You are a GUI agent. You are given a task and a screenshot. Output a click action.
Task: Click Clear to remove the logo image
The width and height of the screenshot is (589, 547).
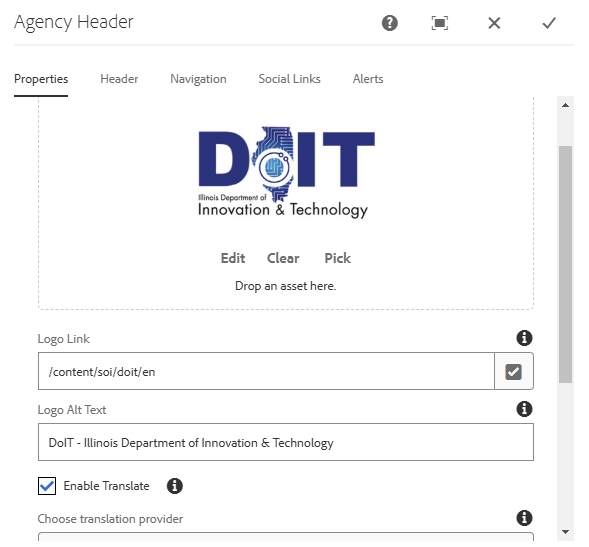pos(283,258)
